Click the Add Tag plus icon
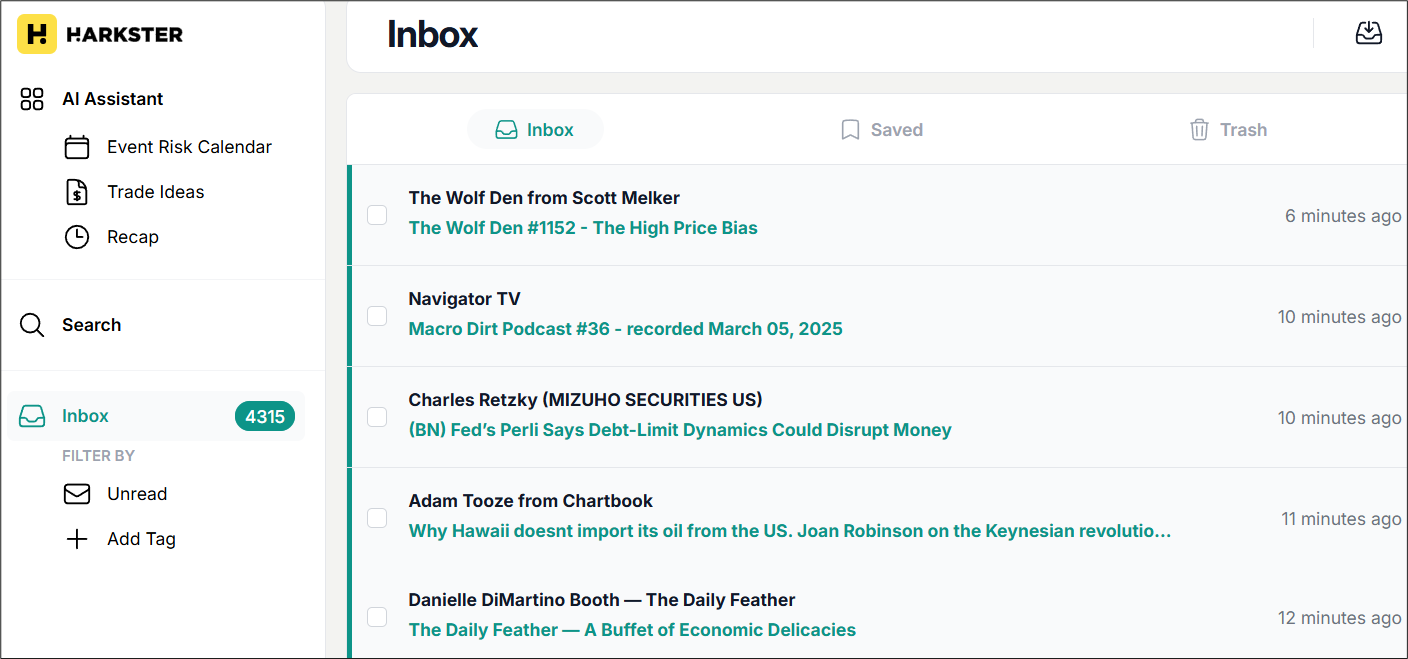Screen dimensions: 1408x659 click(x=77, y=539)
